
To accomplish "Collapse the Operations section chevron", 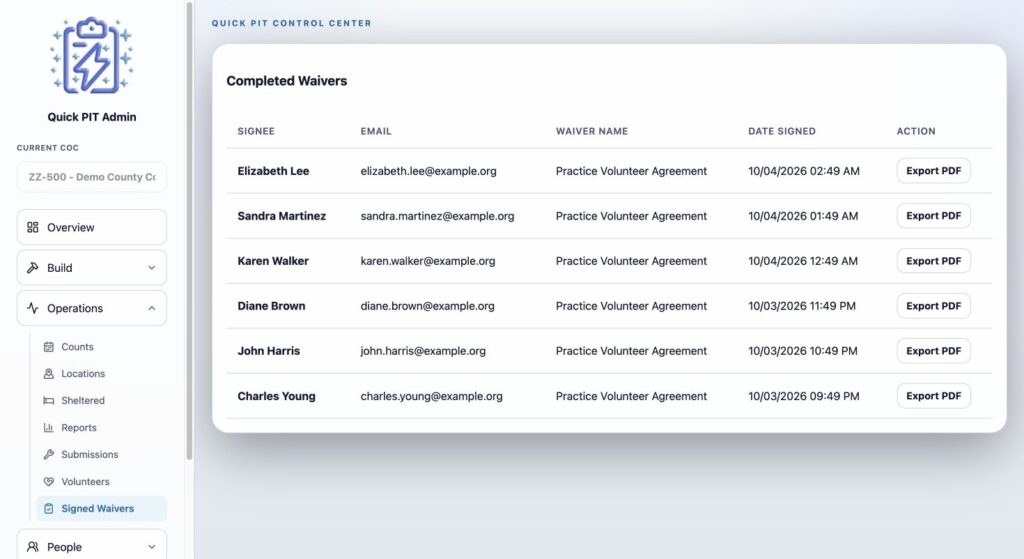I will point(152,308).
